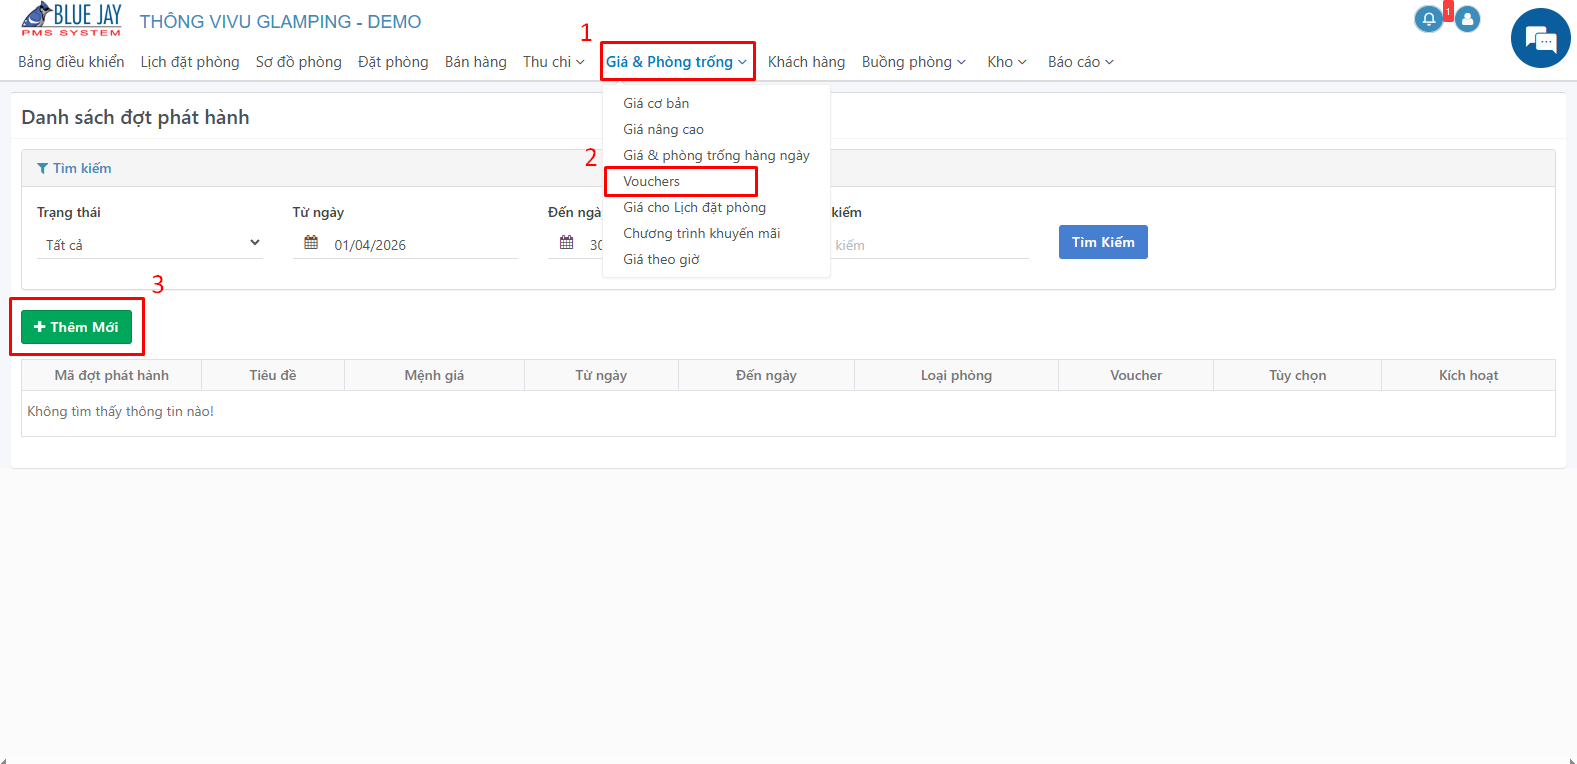This screenshot has height=764, width=1577.
Task: Open Sơ đồ phòng page
Action: point(299,62)
